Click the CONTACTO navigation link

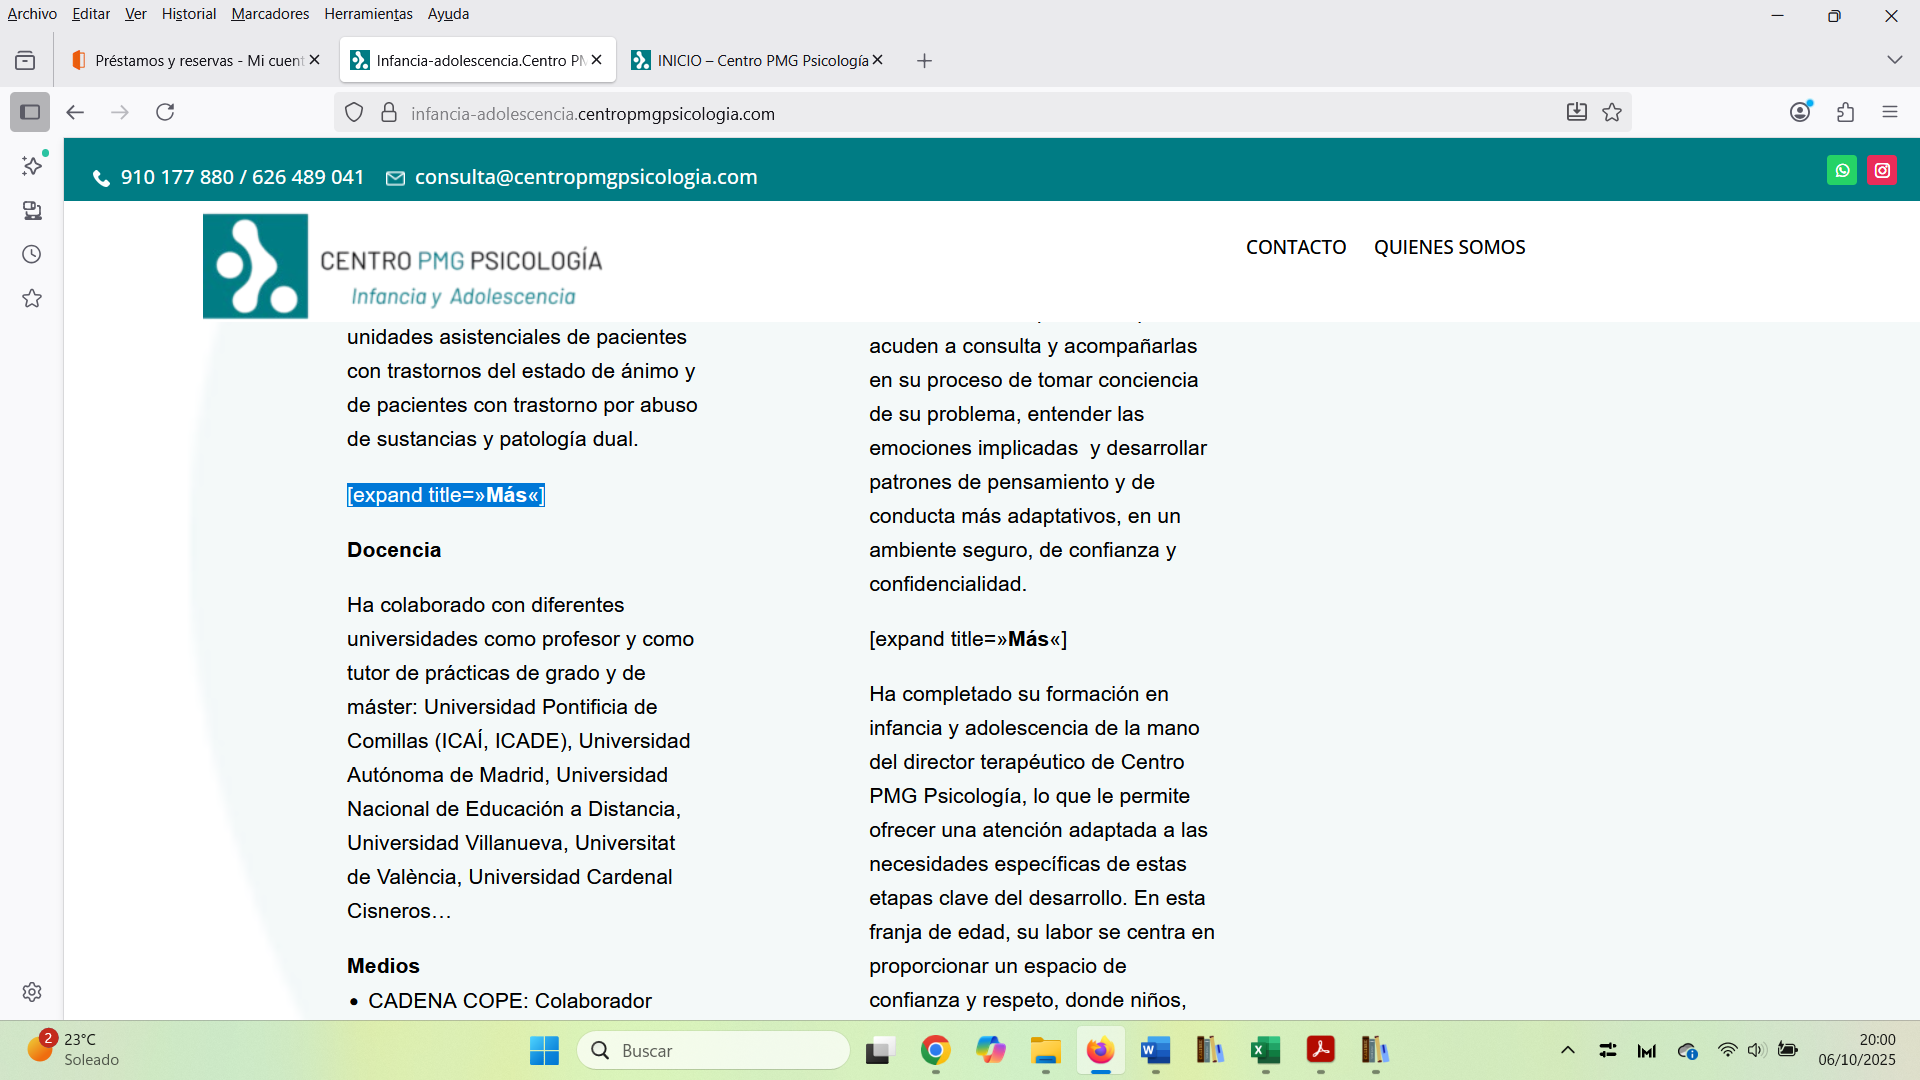tap(1295, 248)
